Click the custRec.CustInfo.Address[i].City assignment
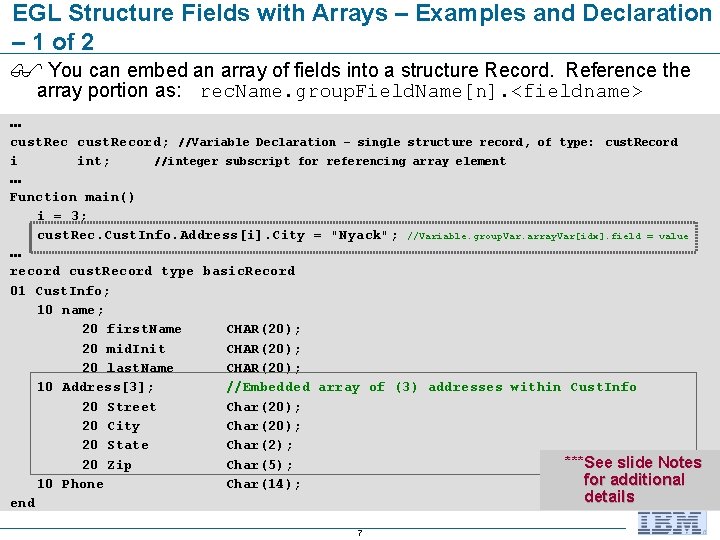720x540 pixels. pos(218,236)
